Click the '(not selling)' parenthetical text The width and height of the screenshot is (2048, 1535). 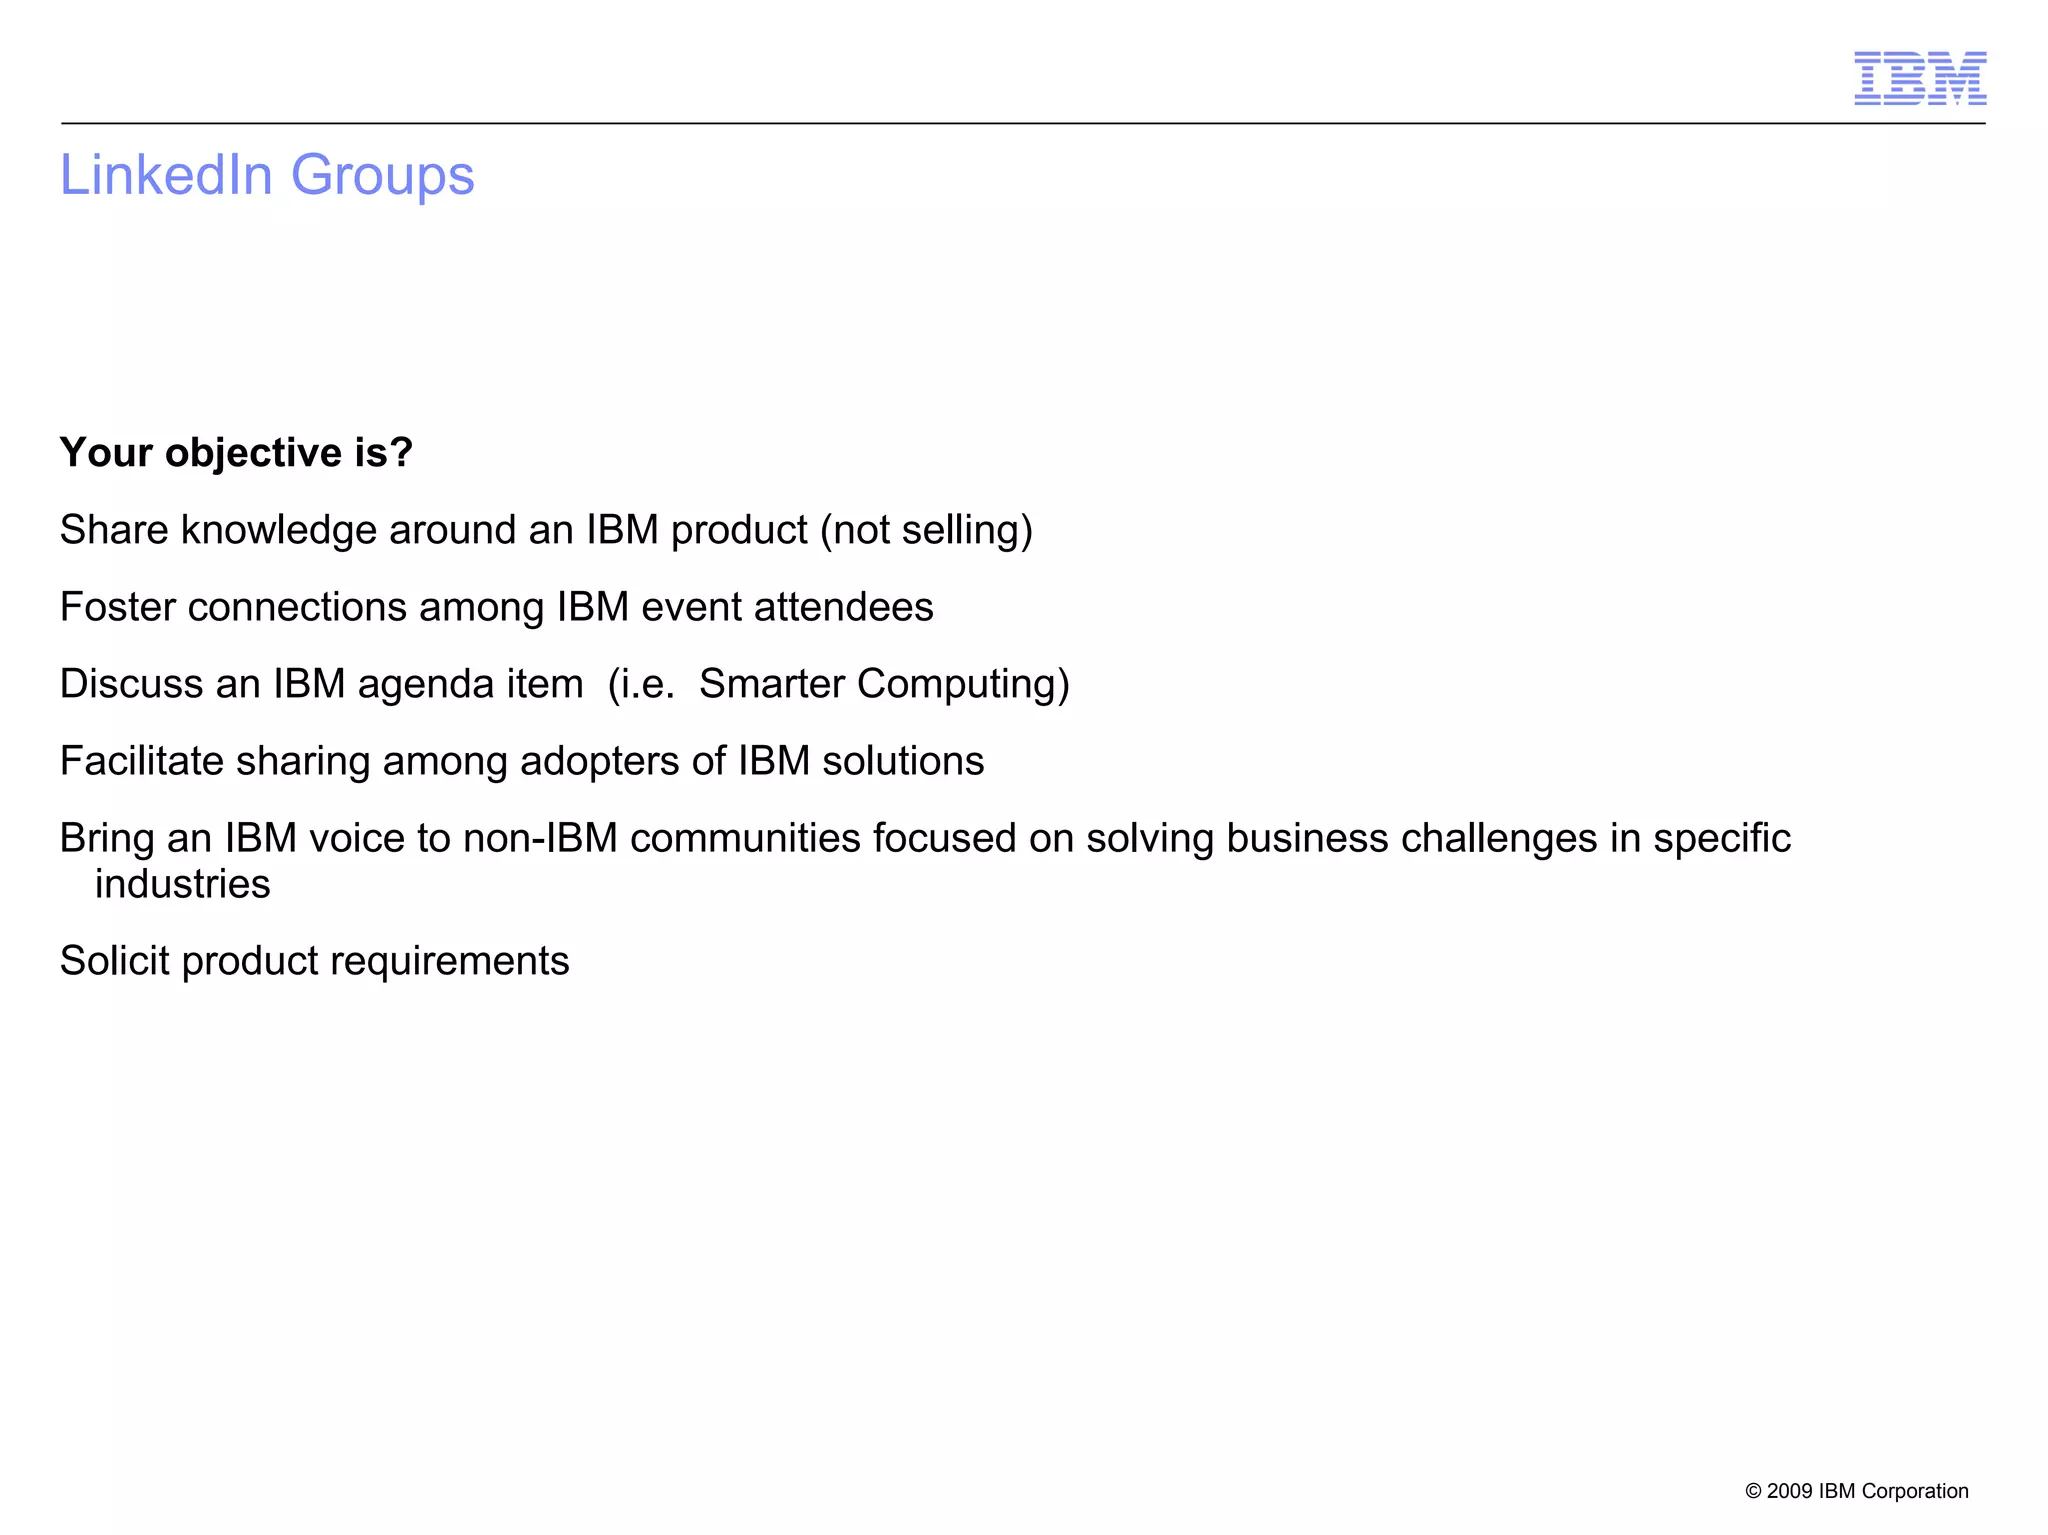[926, 530]
